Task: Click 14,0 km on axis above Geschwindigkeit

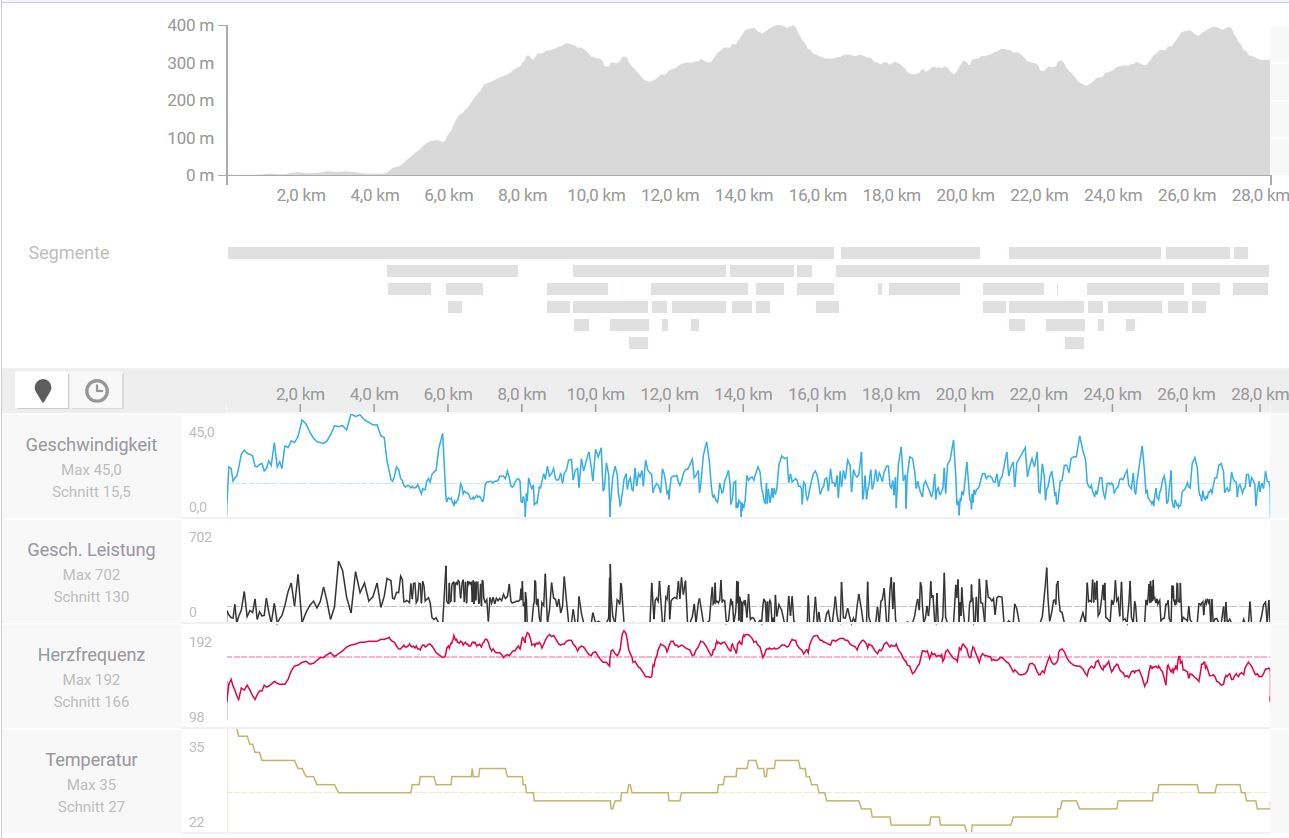Action: [743, 394]
